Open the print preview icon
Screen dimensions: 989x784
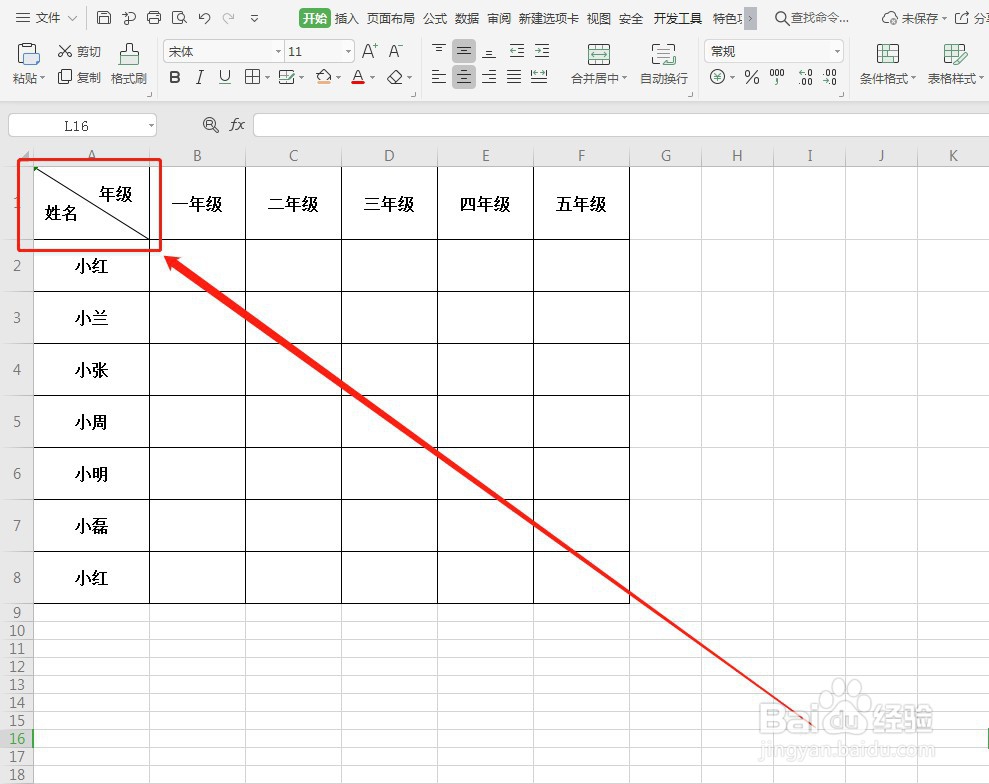click(181, 17)
